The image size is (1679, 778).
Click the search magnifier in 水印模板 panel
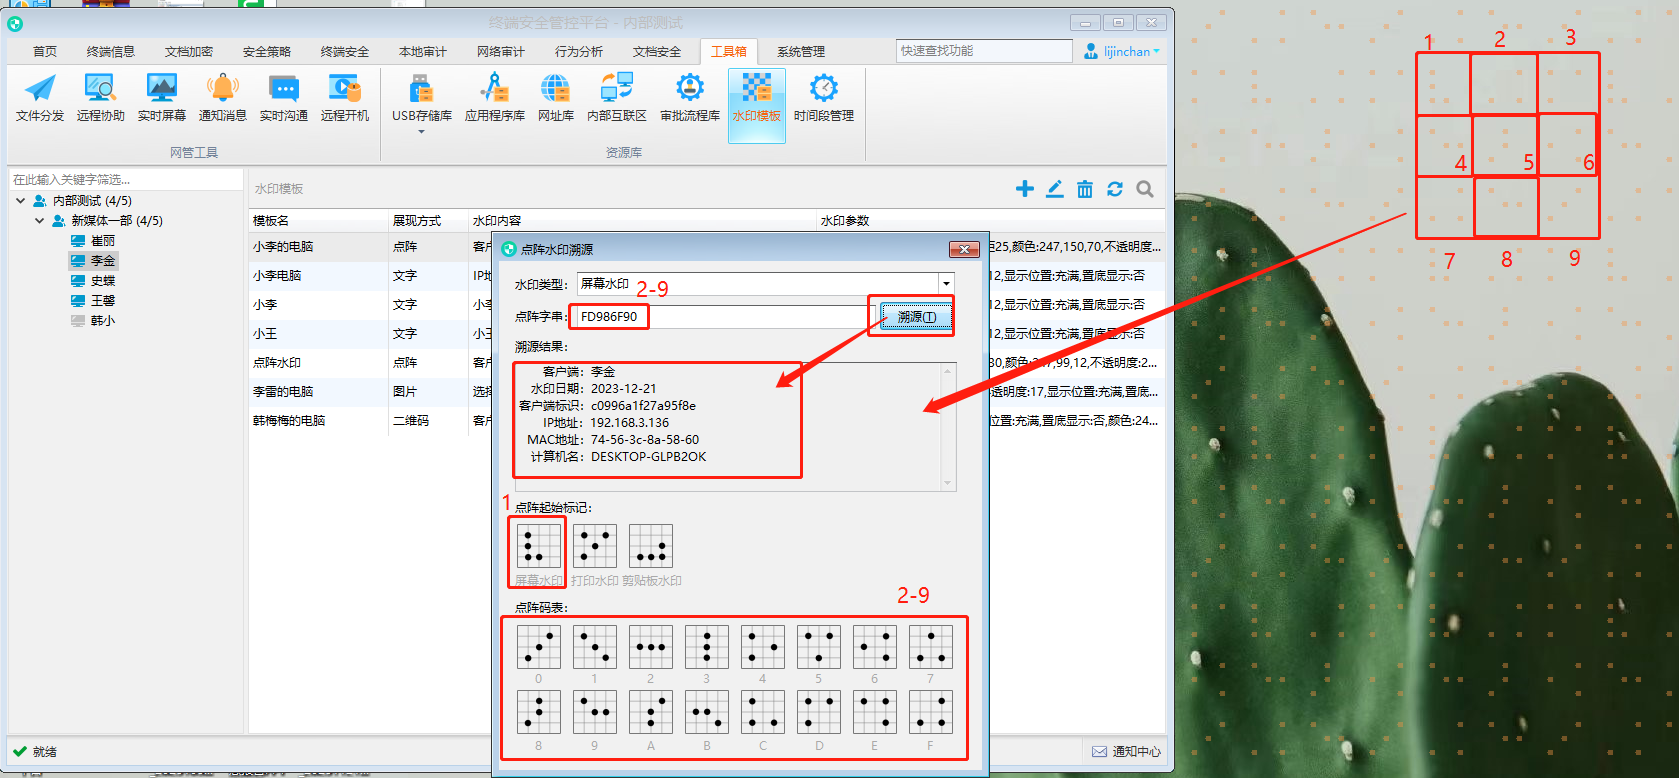click(x=1145, y=189)
